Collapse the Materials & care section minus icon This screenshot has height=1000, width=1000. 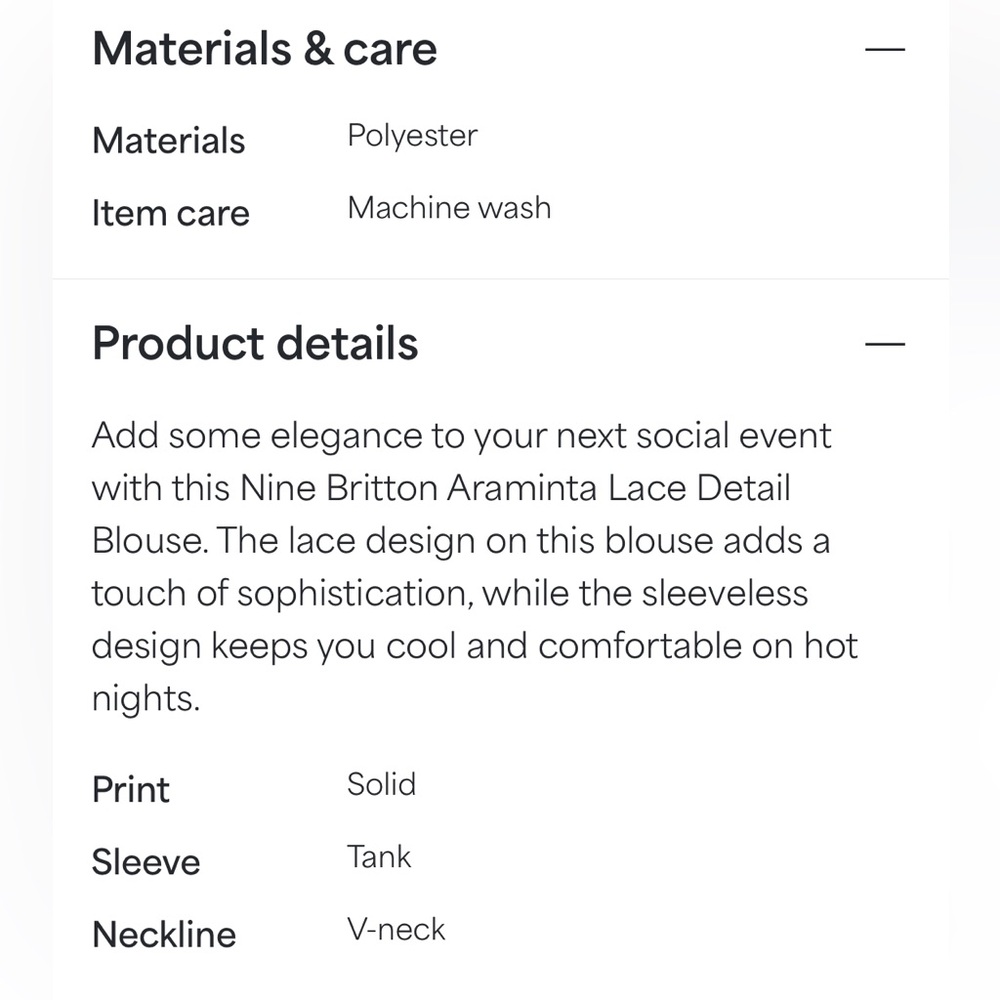885,49
